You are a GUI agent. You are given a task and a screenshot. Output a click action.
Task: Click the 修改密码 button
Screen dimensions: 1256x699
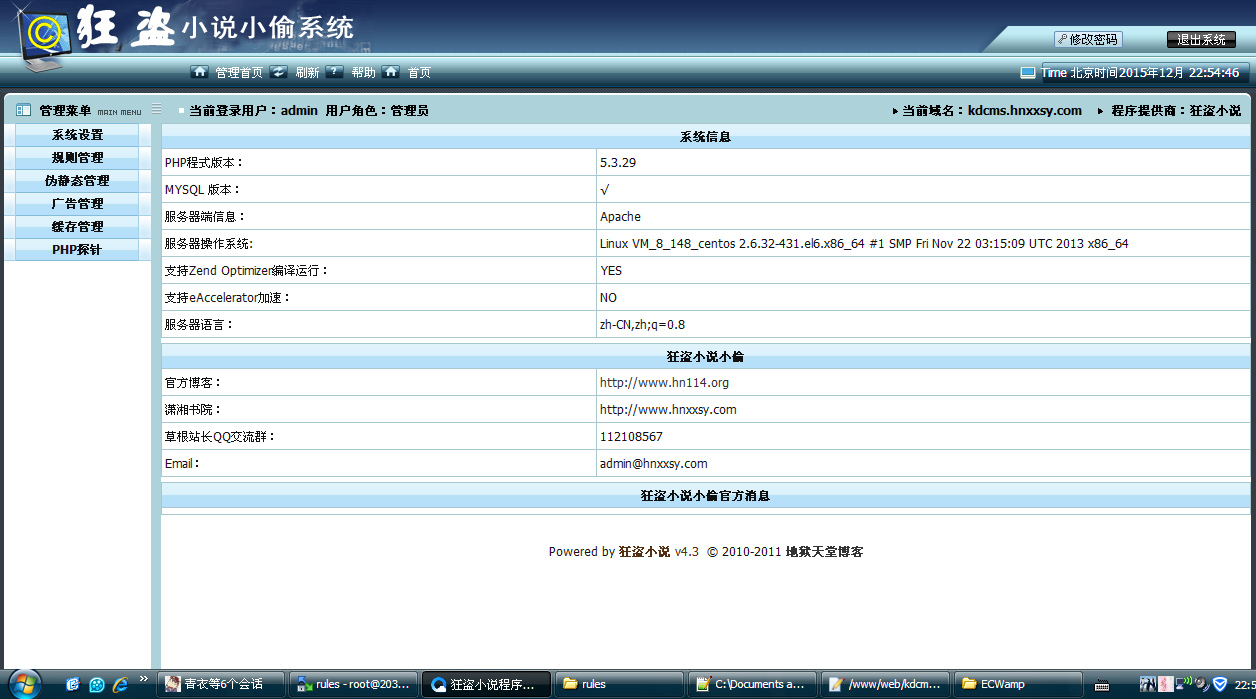click(1088, 38)
